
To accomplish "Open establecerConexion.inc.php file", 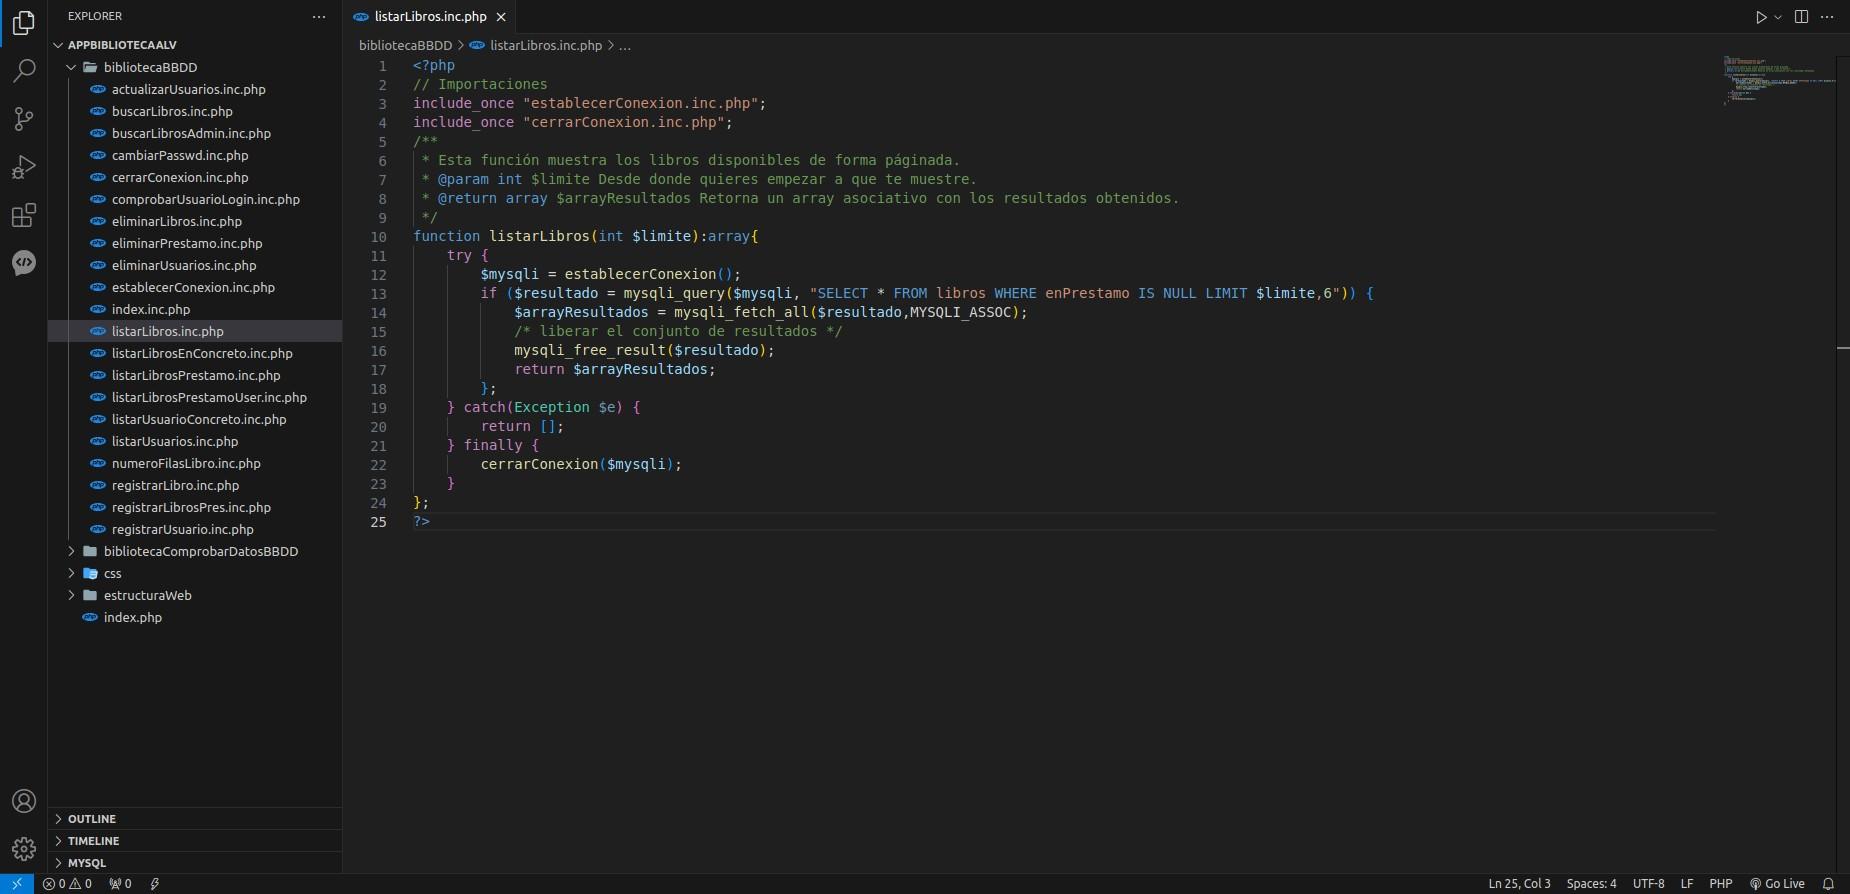I will coord(195,287).
